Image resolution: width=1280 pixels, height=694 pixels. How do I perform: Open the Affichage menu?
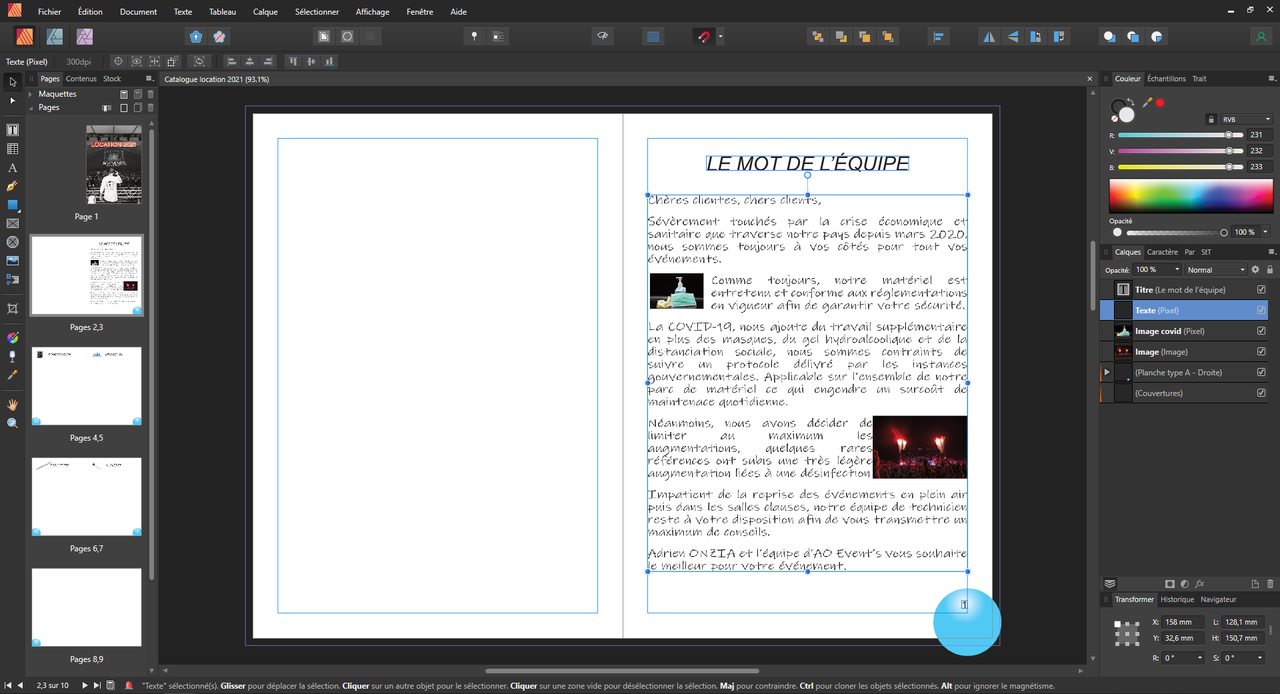pyautogui.click(x=372, y=12)
